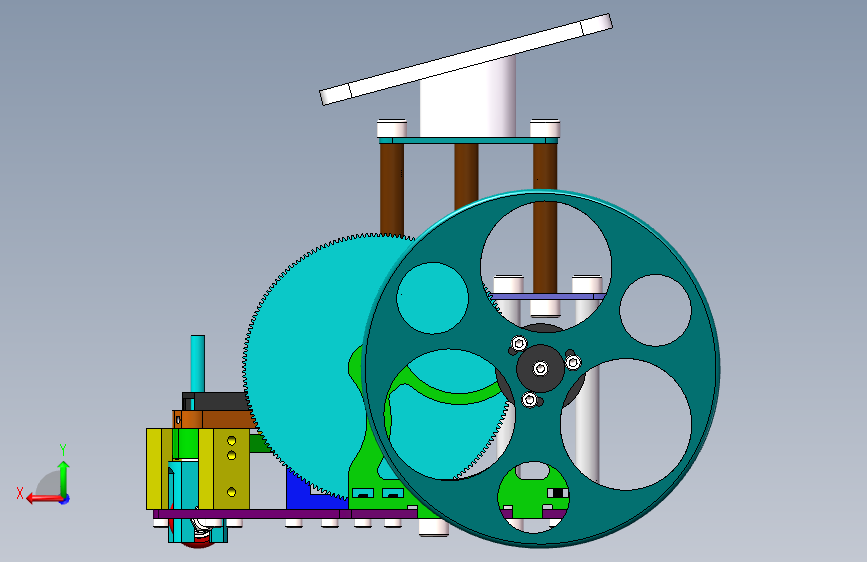Select the green board in wheel's bottom hole
This screenshot has width=867, height=562.
click(533, 491)
